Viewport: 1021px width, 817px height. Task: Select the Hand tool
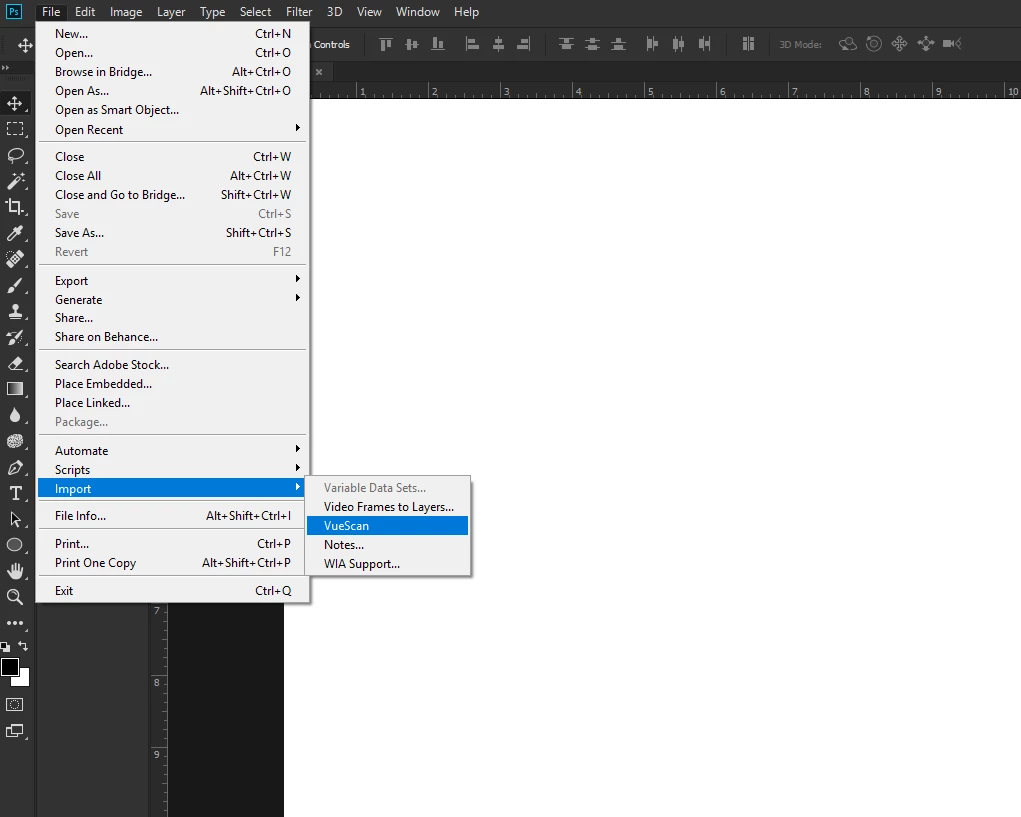pos(14,571)
